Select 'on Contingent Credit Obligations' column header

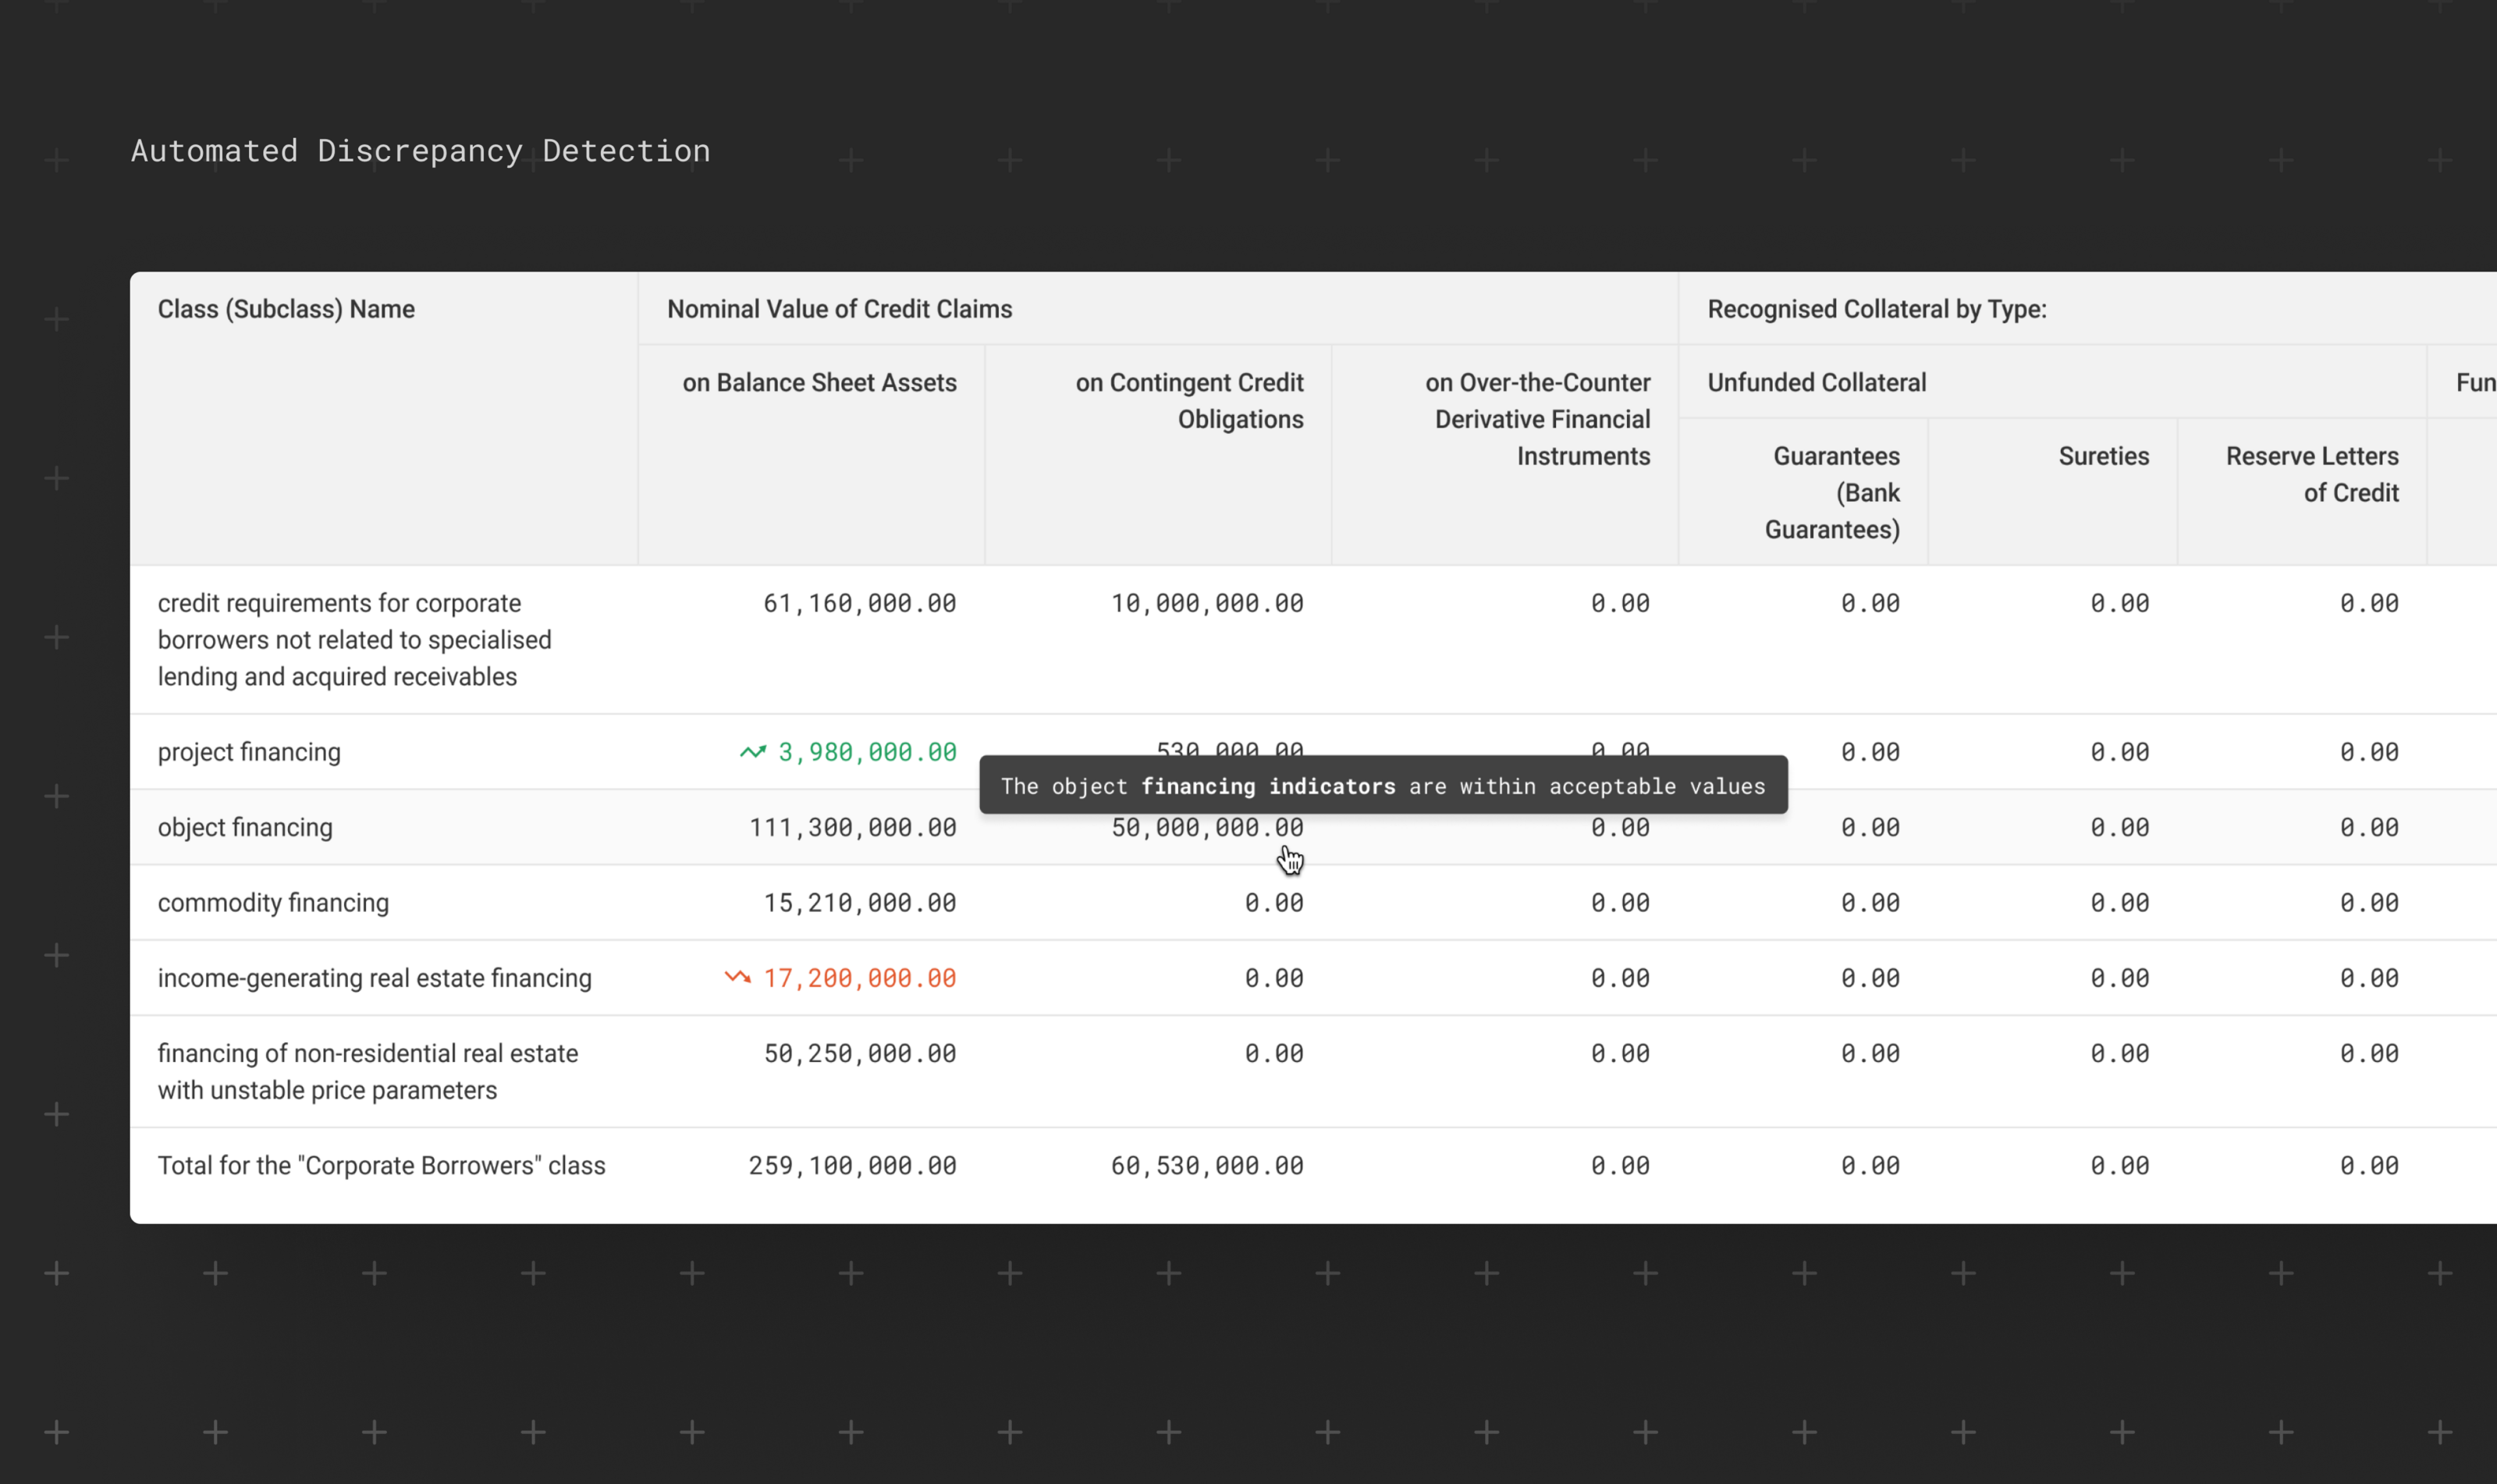click(x=1189, y=401)
